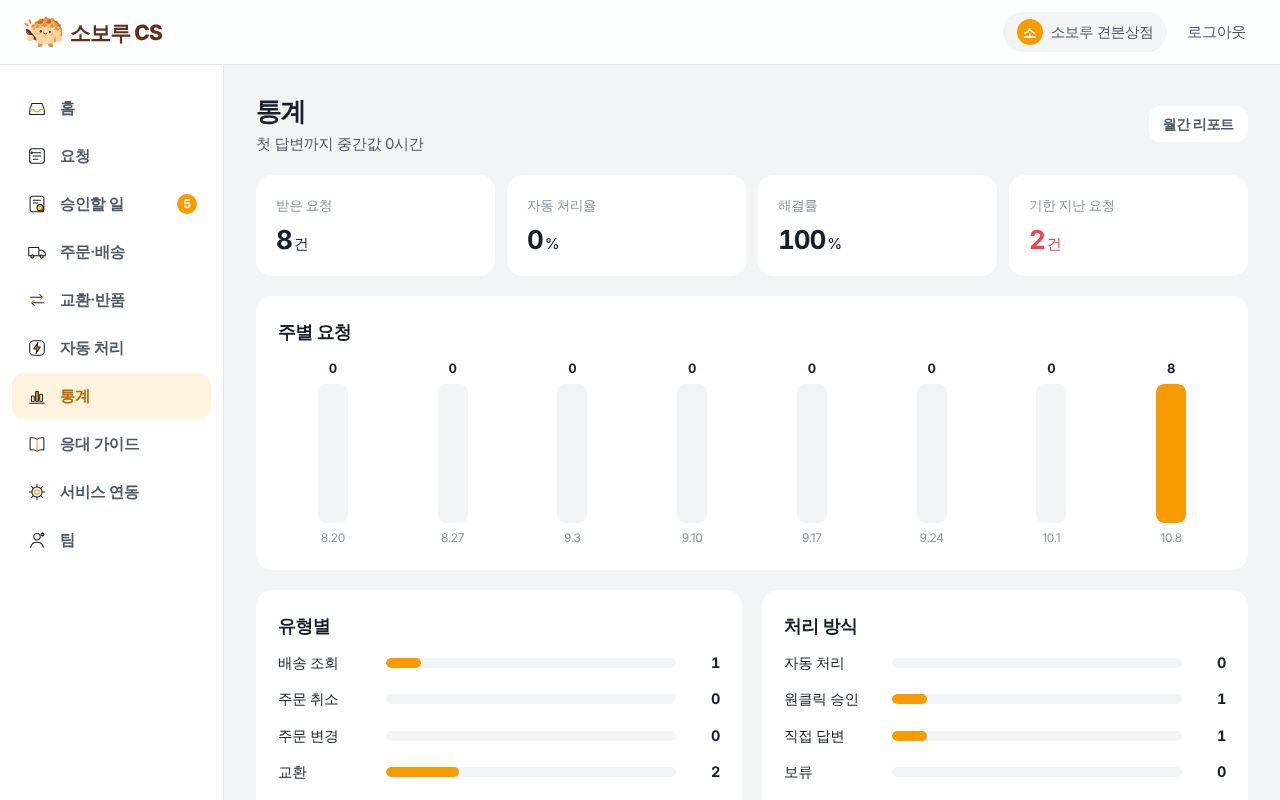Click the 응대 가이드 book icon

point(37,444)
